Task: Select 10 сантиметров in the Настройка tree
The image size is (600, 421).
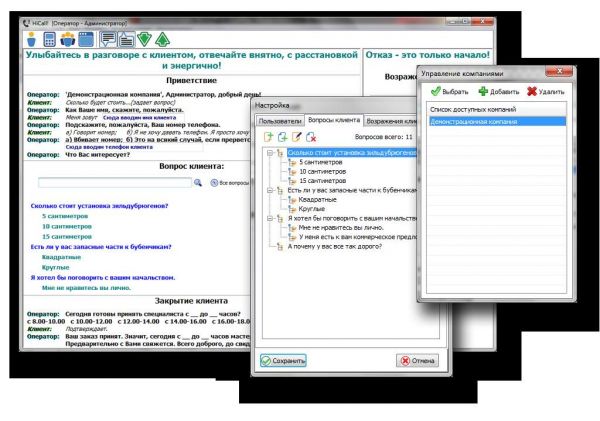Action: point(323,171)
